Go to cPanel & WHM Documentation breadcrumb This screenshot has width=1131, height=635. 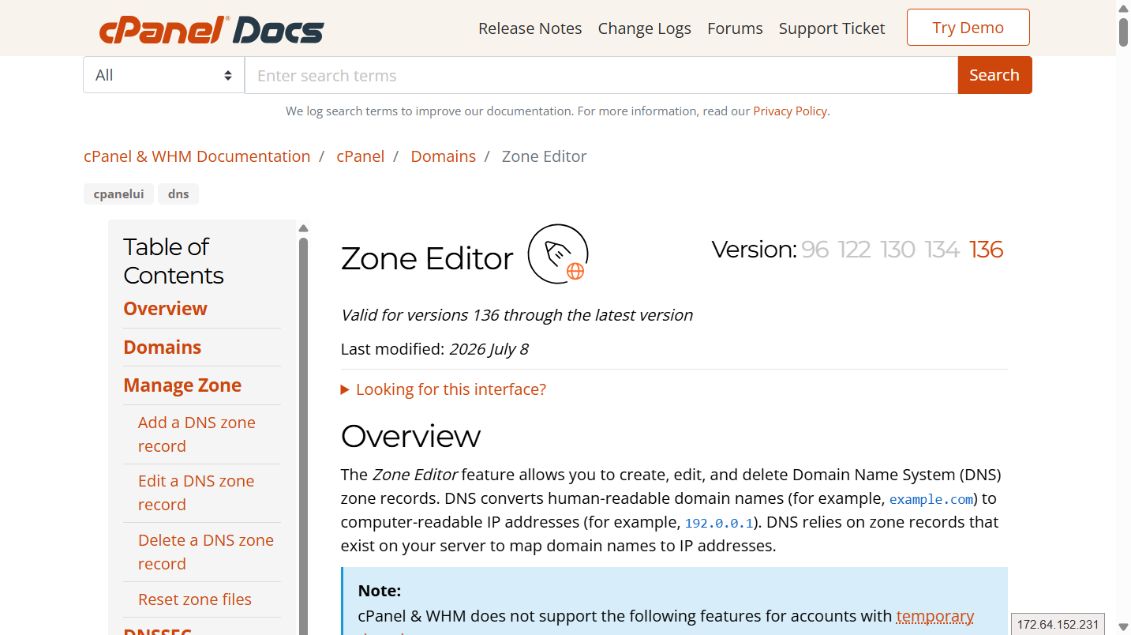click(x=197, y=156)
